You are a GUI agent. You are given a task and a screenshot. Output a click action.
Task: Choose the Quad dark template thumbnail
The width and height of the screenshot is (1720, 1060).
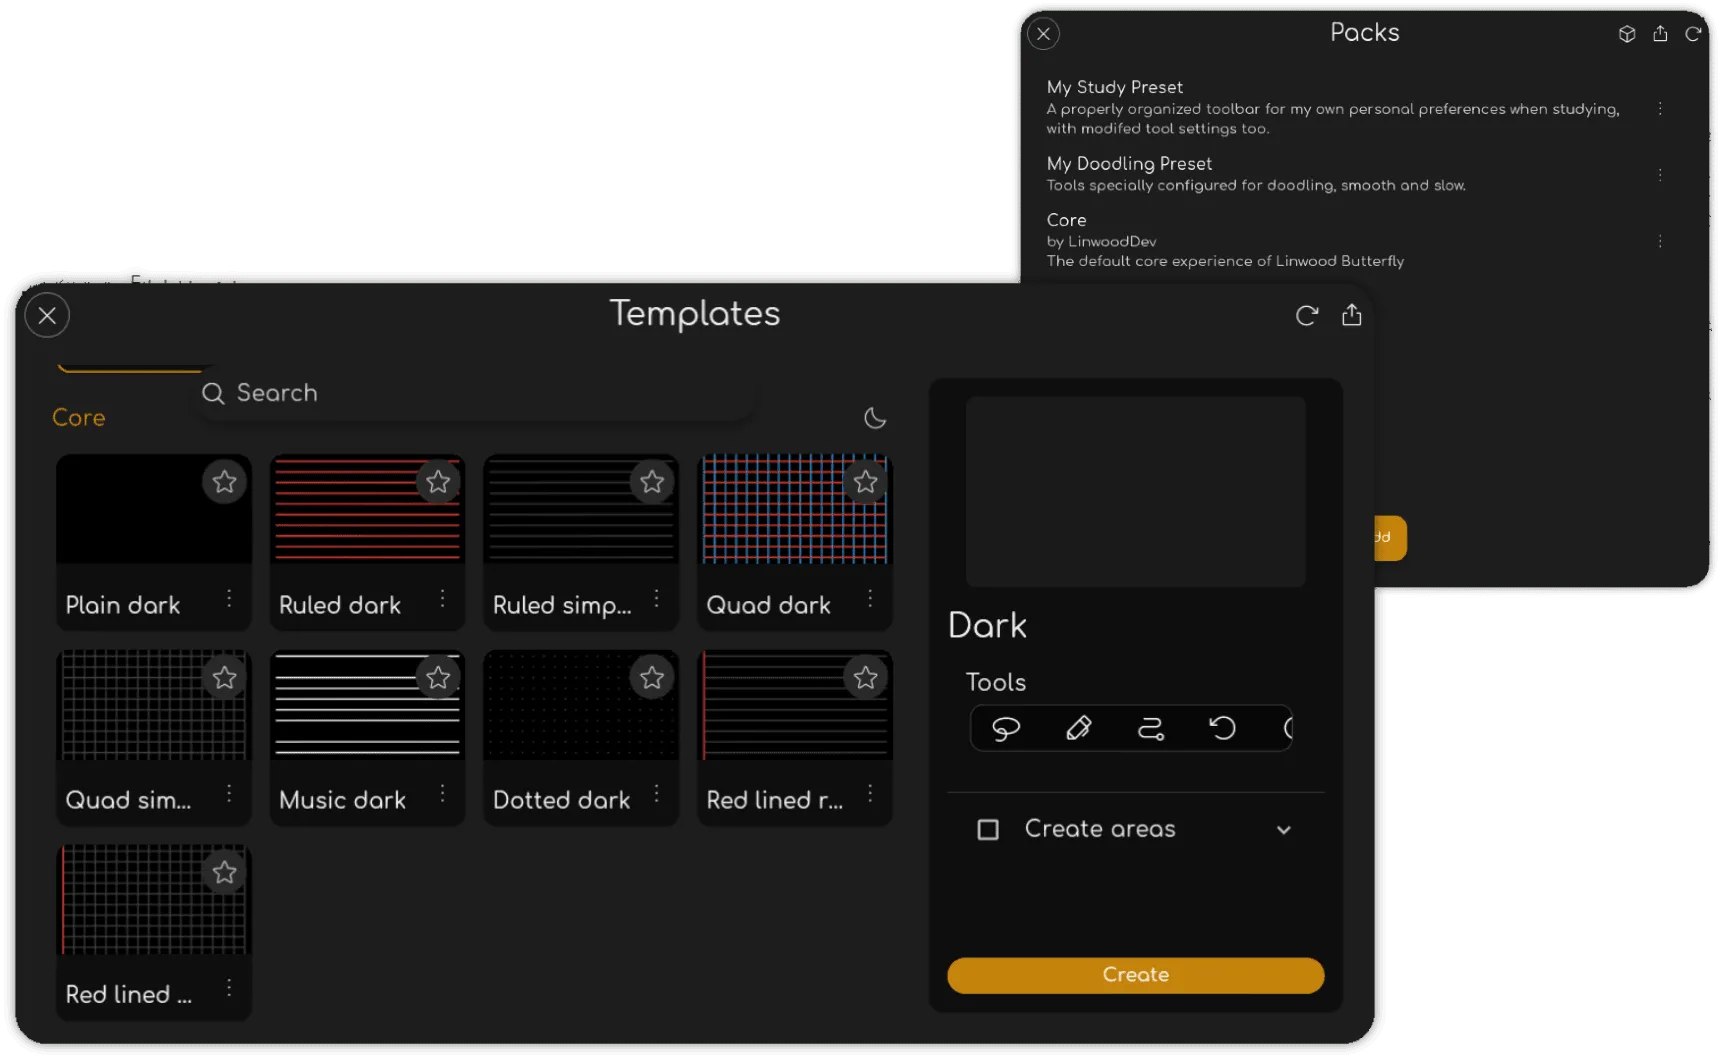pyautogui.click(x=795, y=509)
